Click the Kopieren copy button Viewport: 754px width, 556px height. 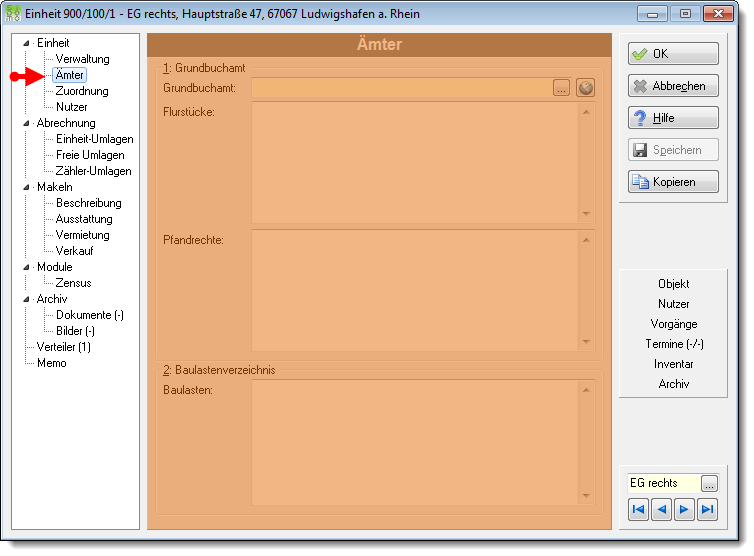pos(673,182)
